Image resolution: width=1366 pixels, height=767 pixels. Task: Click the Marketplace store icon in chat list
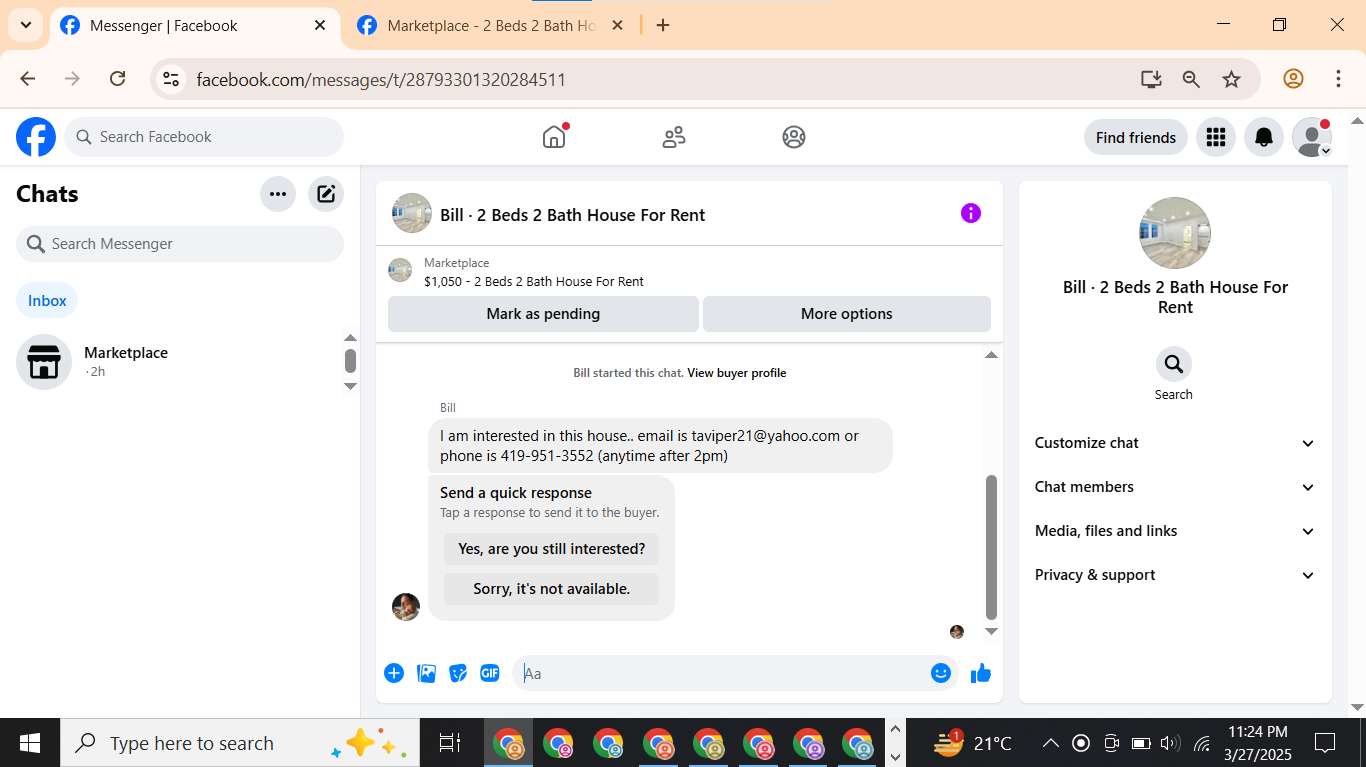pyautogui.click(x=44, y=362)
